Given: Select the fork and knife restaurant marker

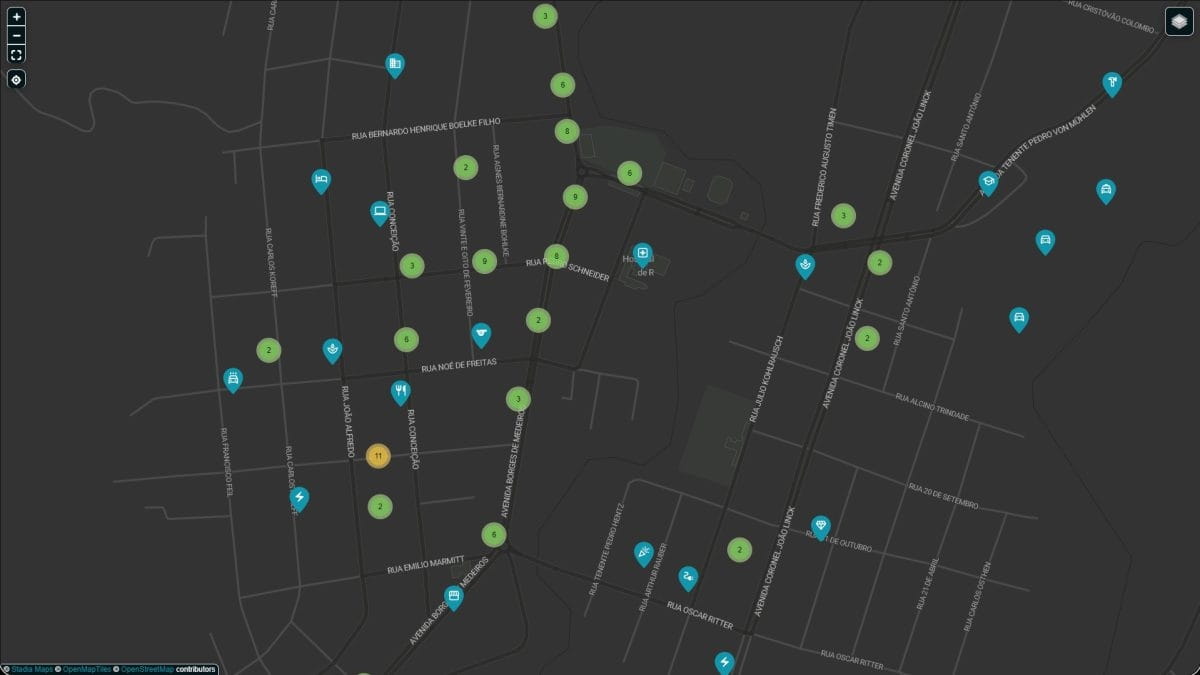Looking at the screenshot, I should 400,392.
